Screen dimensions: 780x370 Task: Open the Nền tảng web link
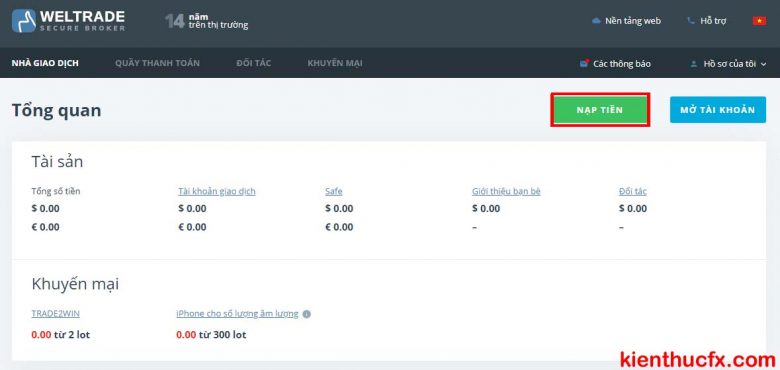coord(633,21)
